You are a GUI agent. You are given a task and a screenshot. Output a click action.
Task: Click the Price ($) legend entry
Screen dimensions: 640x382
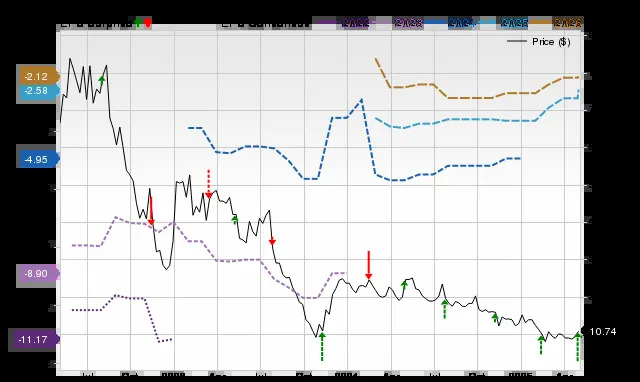pyautogui.click(x=539, y=42)
